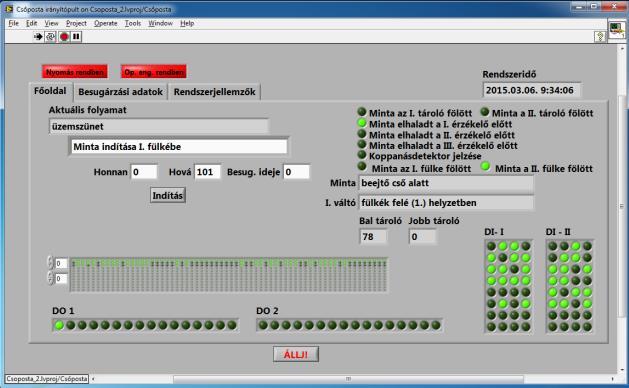Click LED for Minta elhaladt a I. érzékelő előtt
The width and height of the screenshot is (629, 388).
362,123
